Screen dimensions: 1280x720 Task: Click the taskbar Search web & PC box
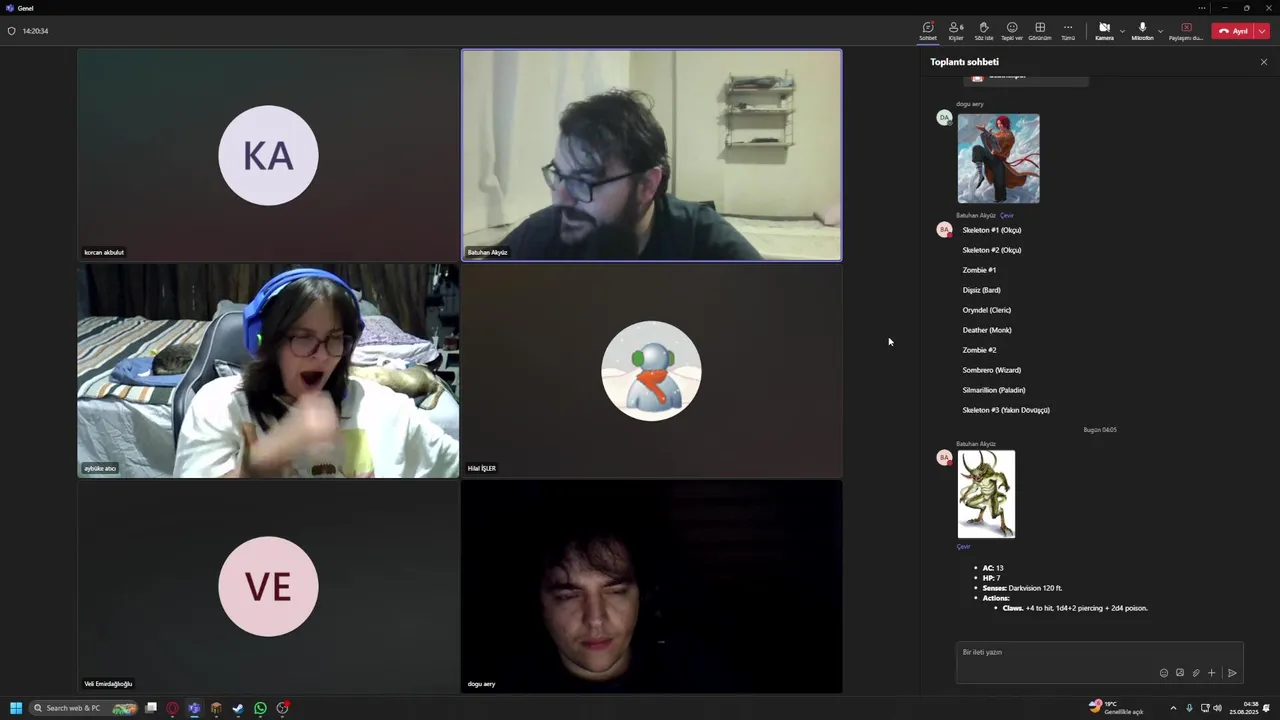83,708
